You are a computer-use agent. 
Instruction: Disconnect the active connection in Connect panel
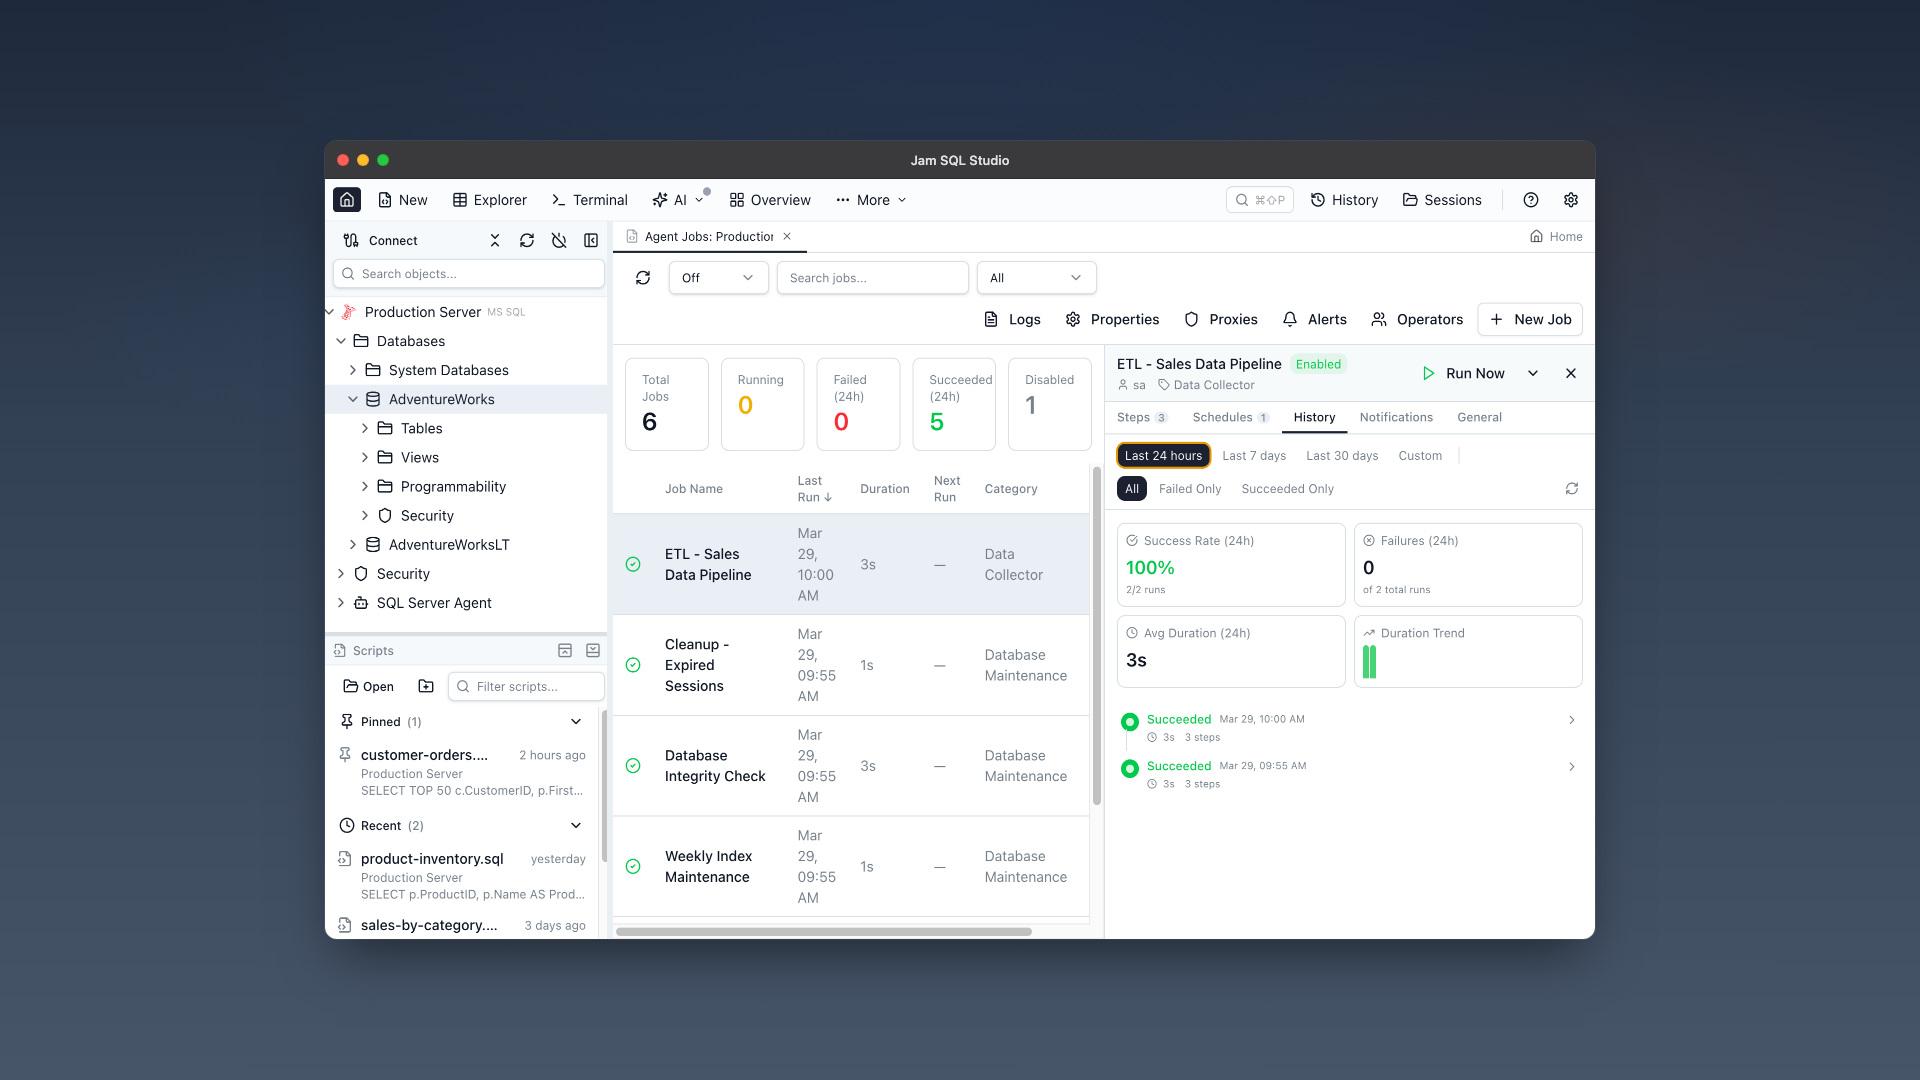(x=559, y=240)
